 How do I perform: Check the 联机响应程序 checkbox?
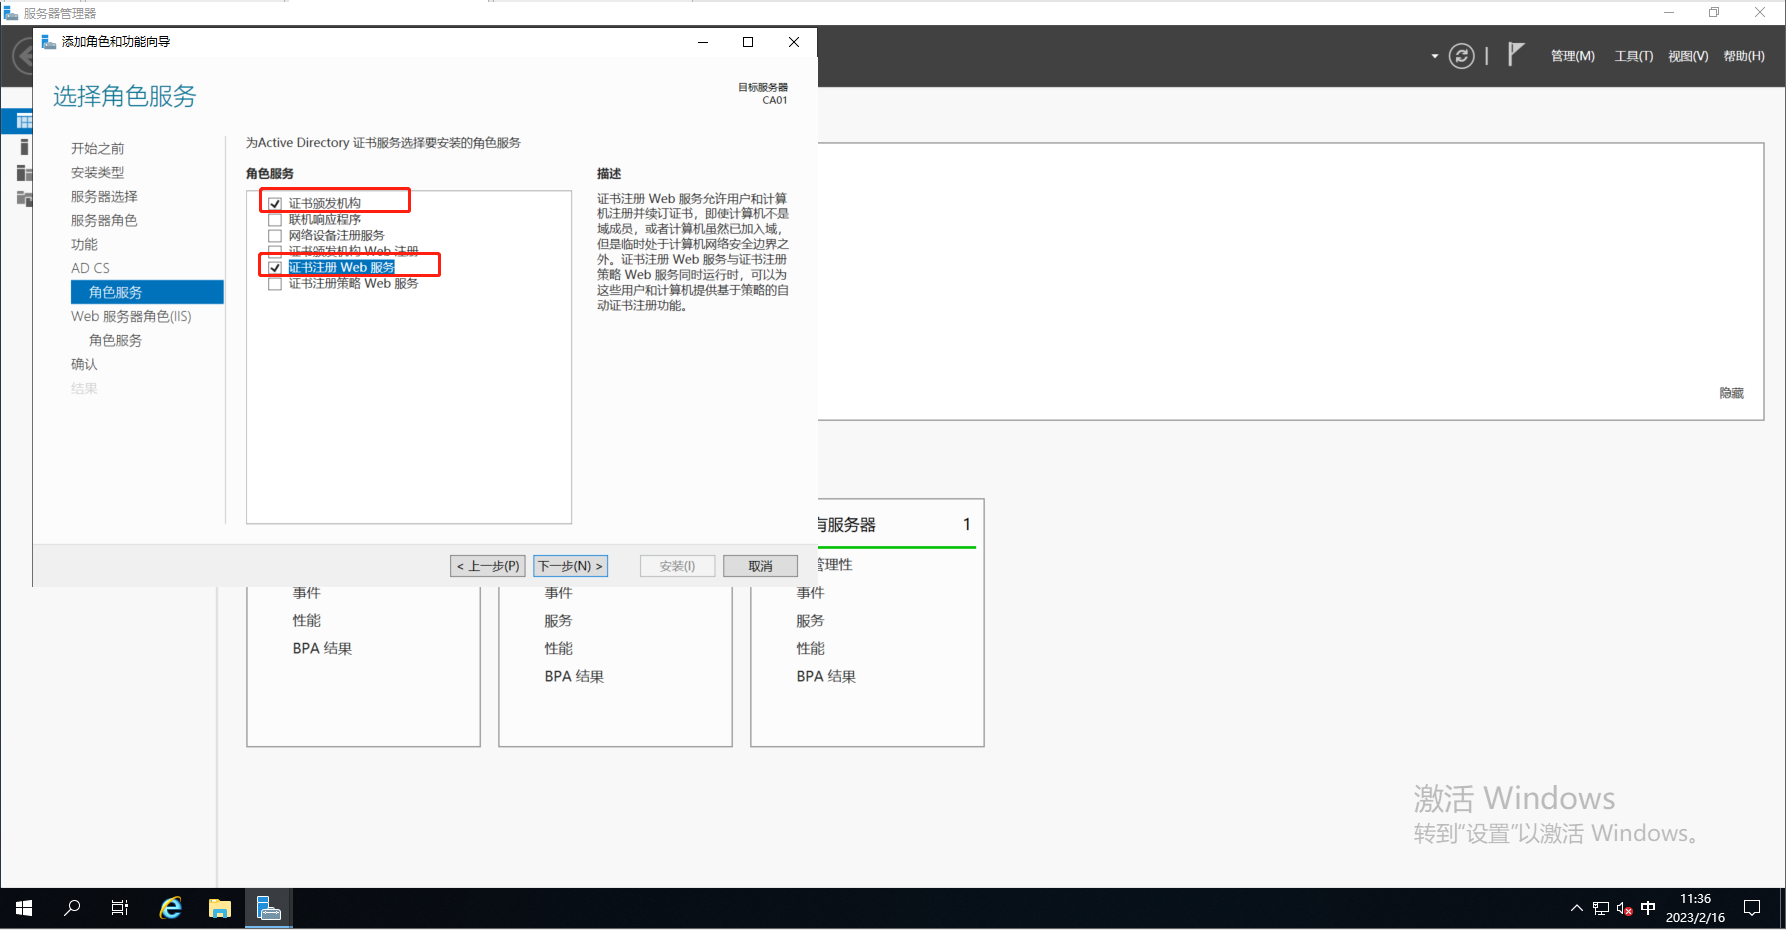275,219
